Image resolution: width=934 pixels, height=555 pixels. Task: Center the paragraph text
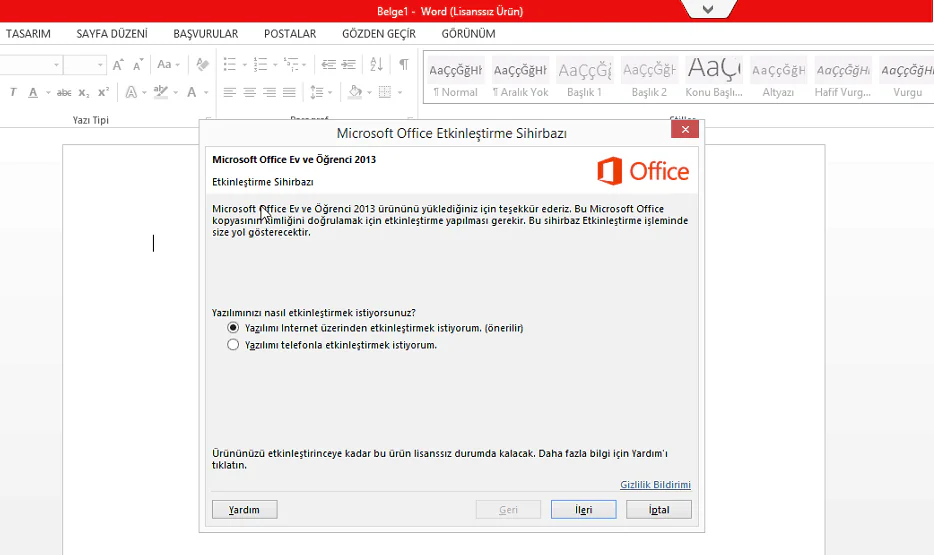tap(250, 92)
